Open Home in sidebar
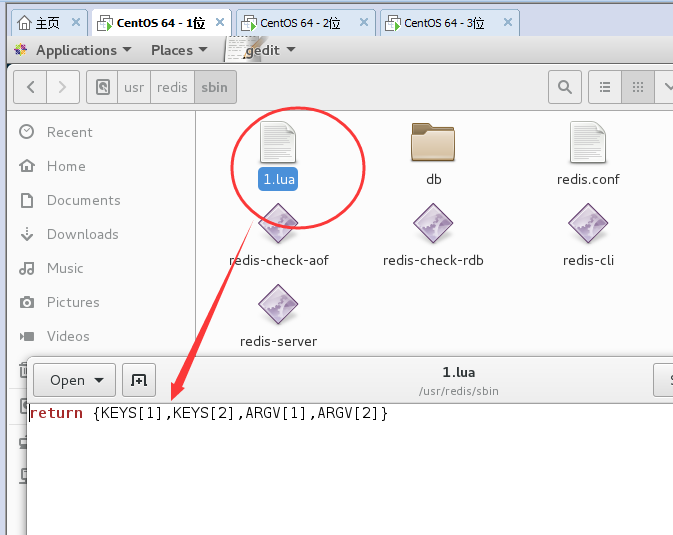The image size is (673, 535). [52, 166]
